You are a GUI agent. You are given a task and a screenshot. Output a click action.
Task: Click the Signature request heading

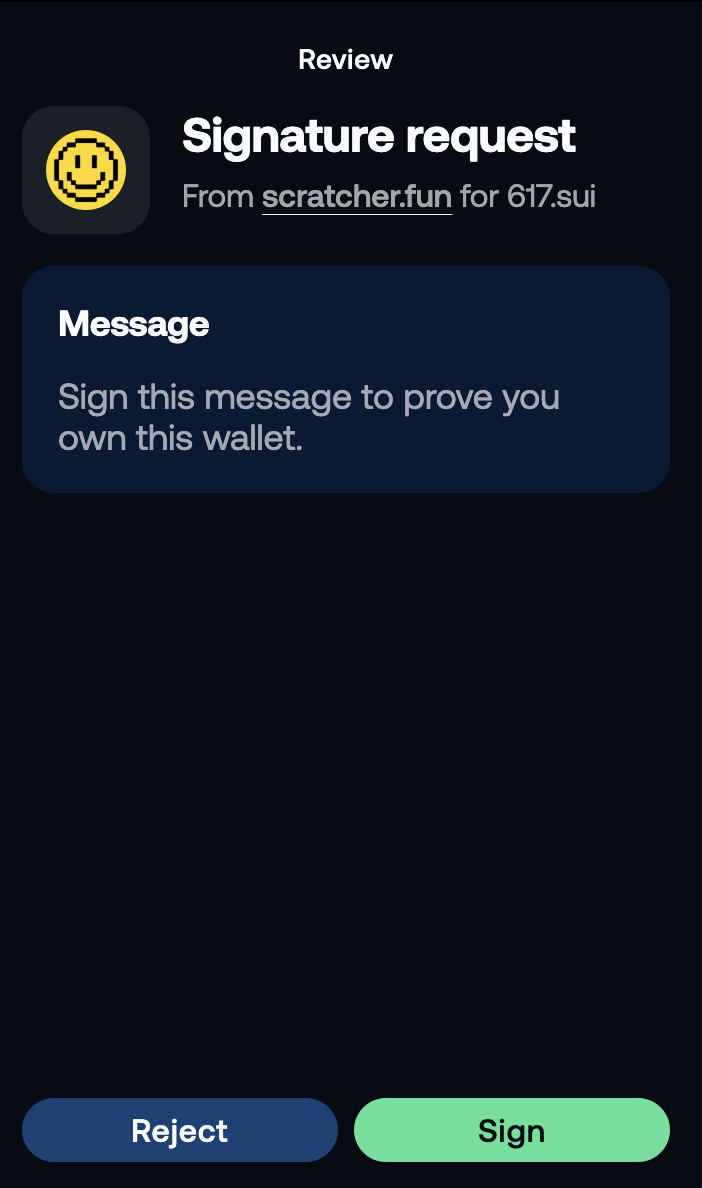379,137
